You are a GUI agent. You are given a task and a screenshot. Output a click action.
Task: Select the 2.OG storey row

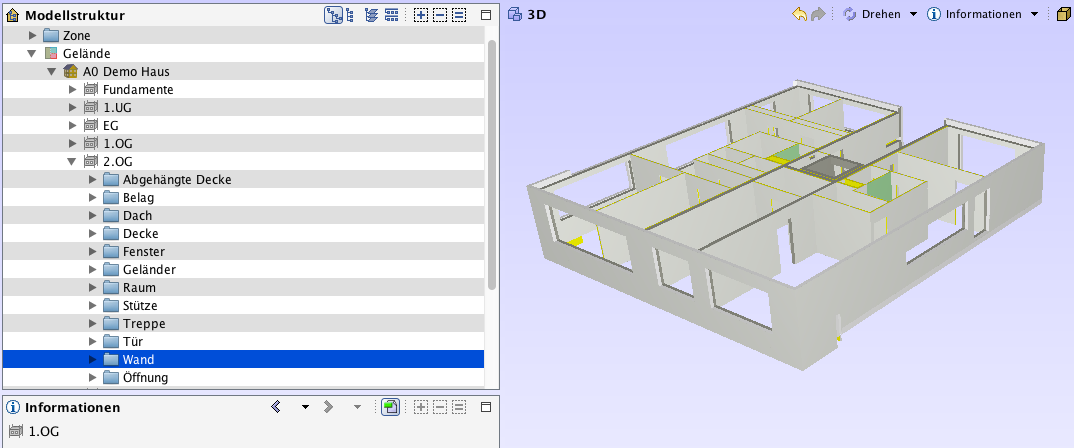tap(243, 162)
